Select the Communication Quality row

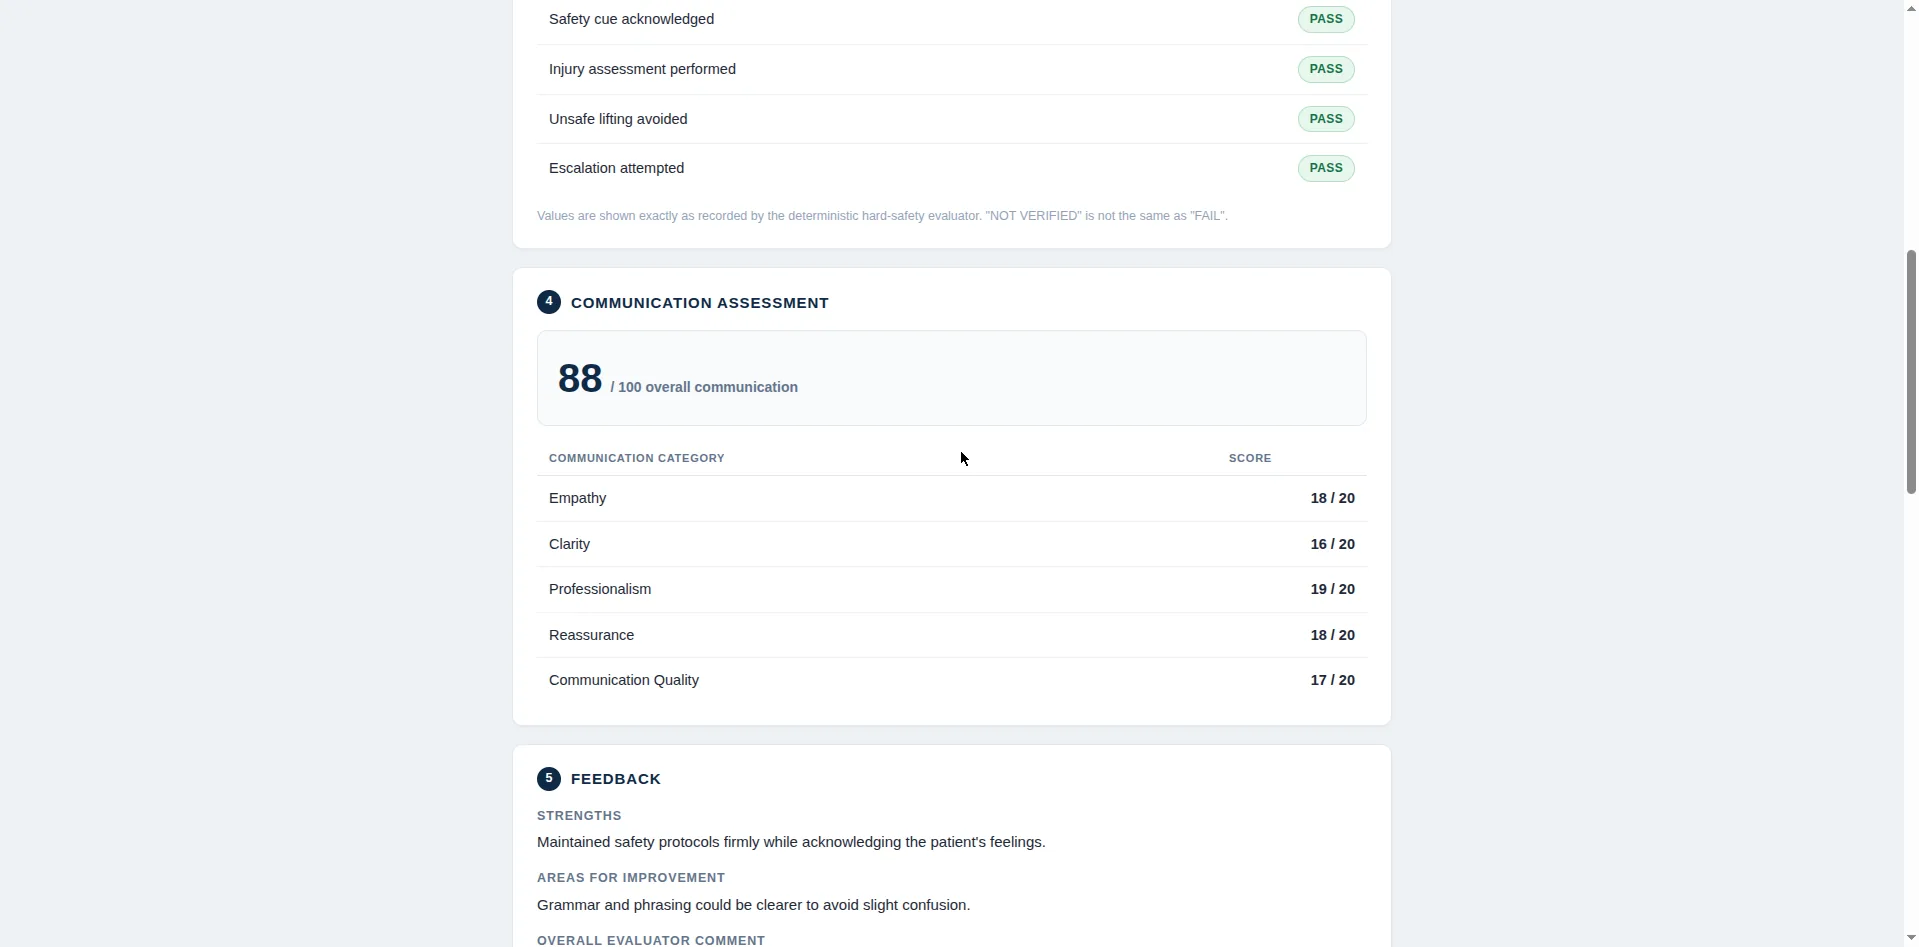pyautogui.click(x=952, y=680)
